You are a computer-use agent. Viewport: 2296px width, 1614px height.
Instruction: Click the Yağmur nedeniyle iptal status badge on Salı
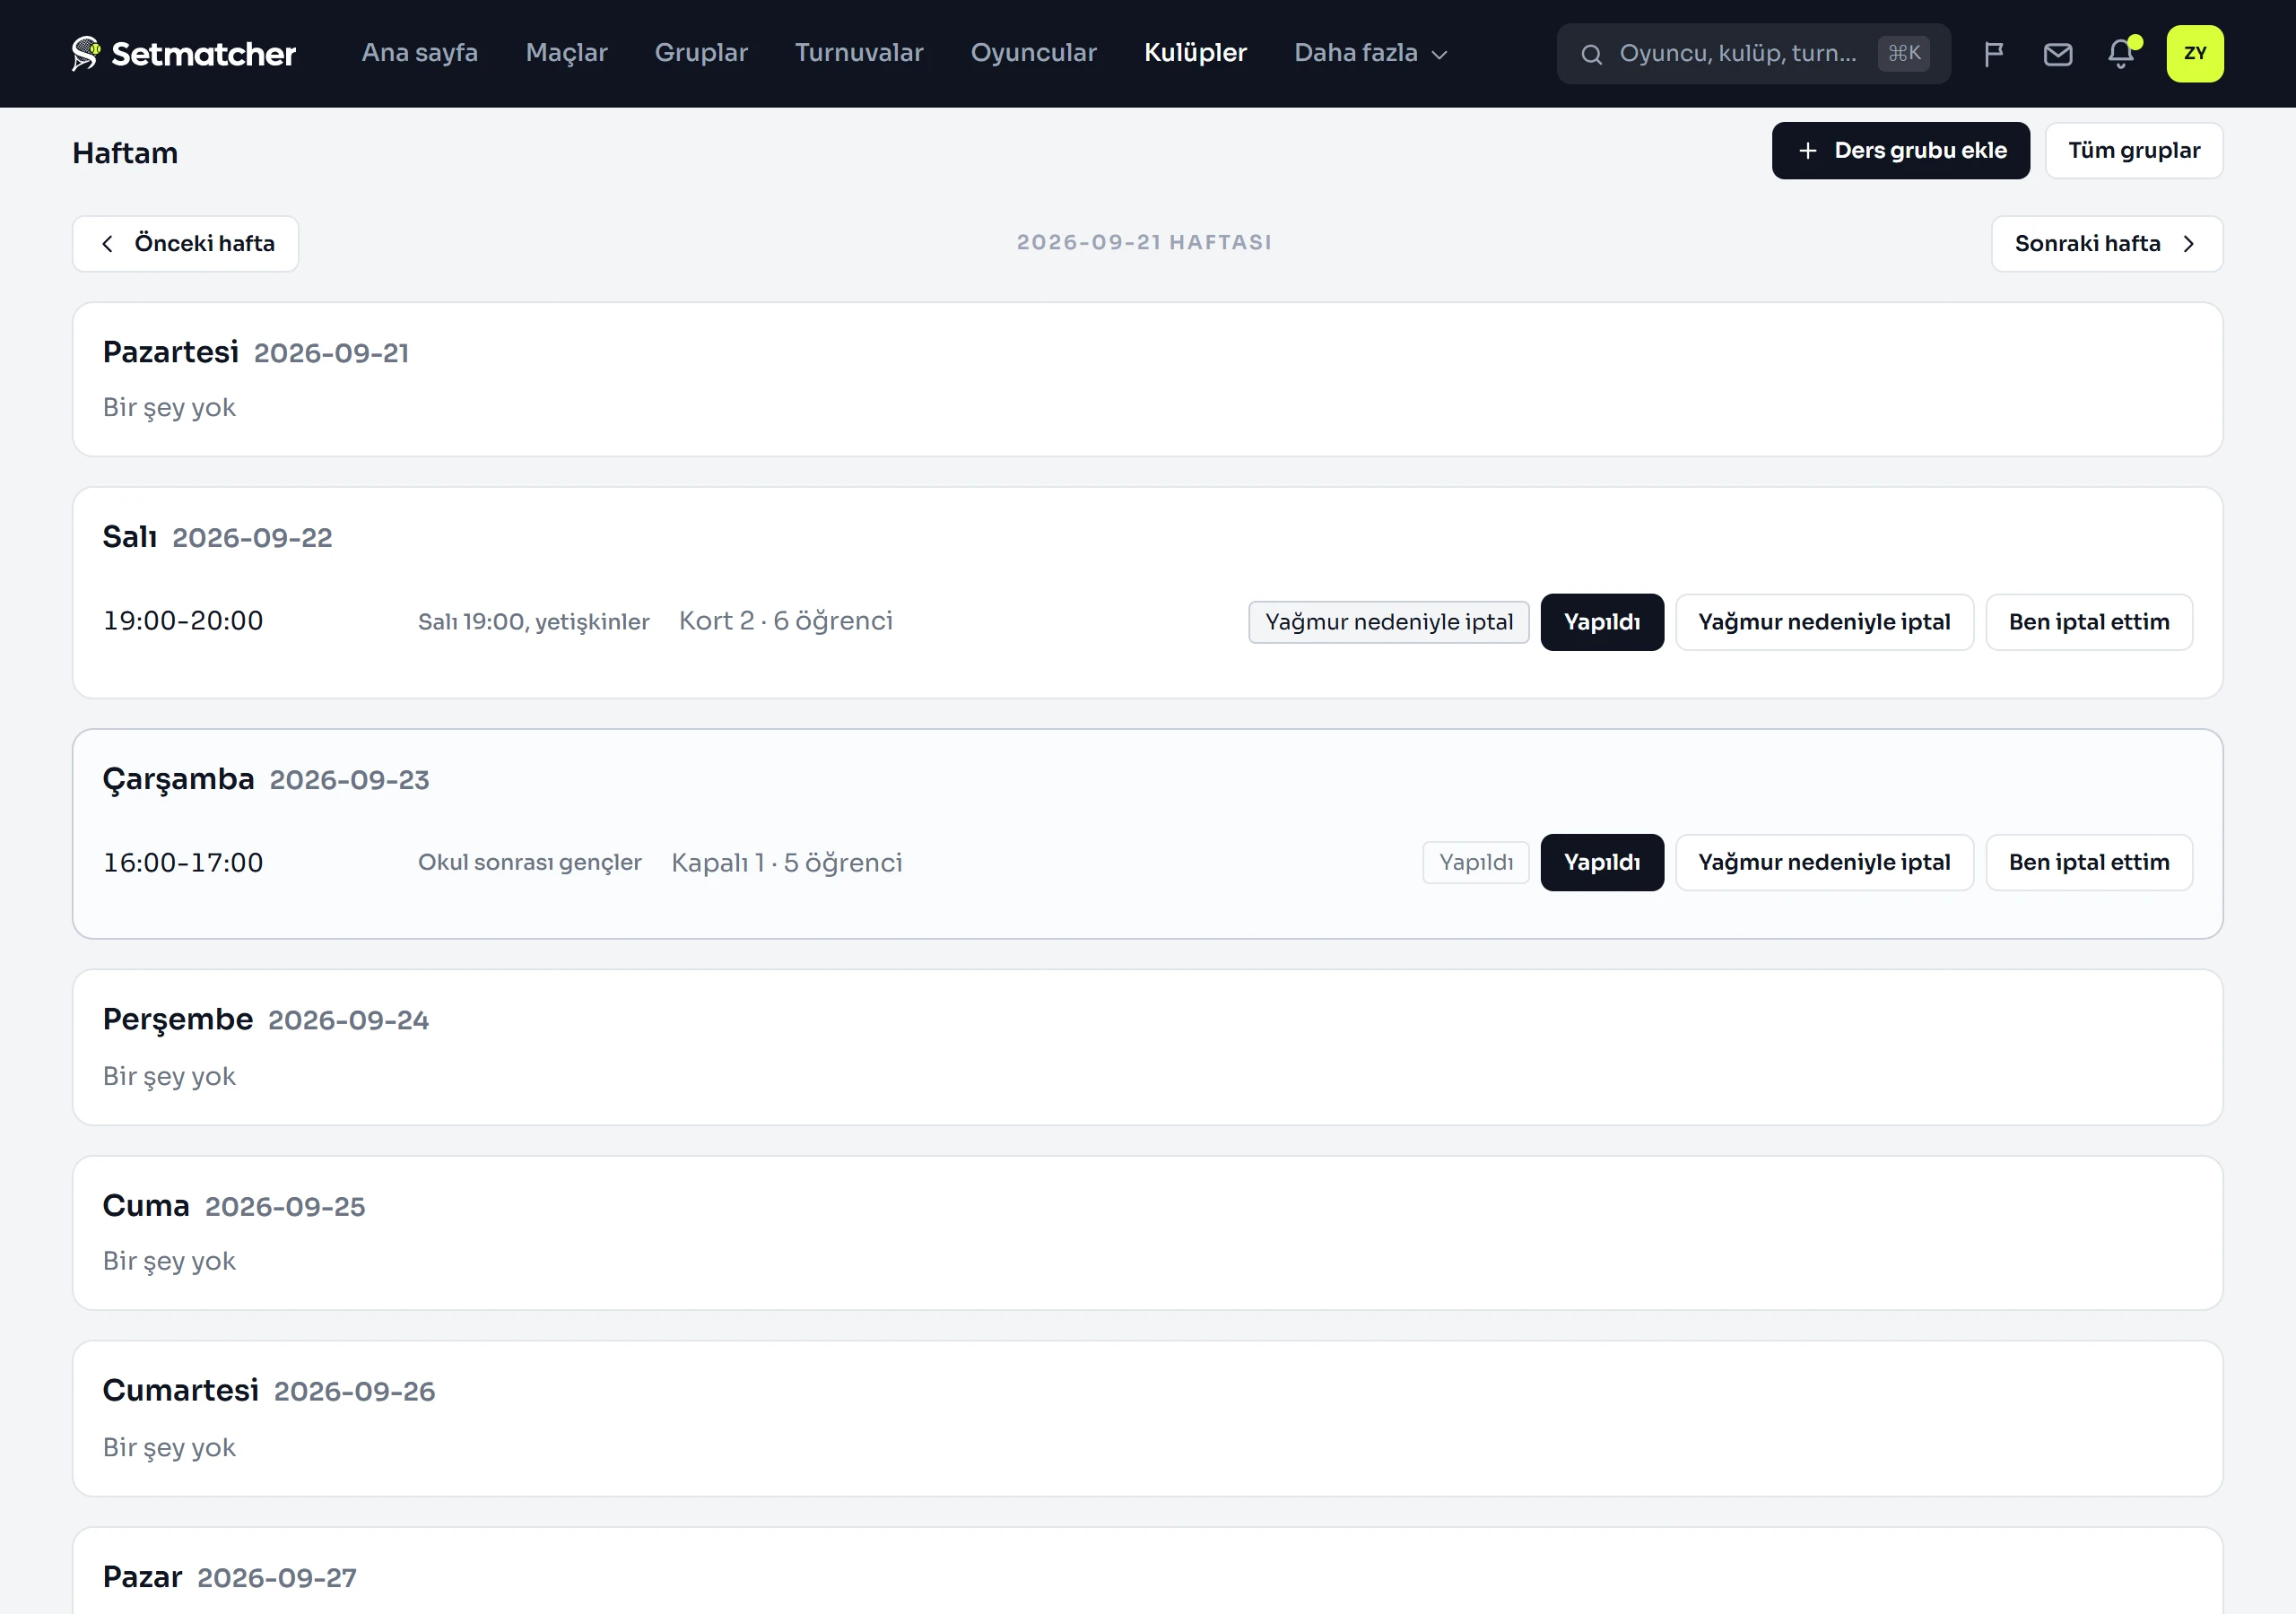(1389, 622)
